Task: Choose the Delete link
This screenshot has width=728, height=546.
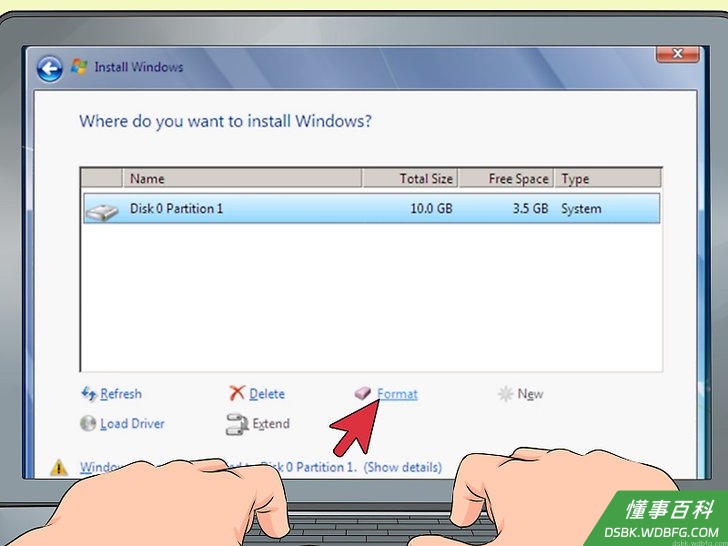Action: pos(267,394)
